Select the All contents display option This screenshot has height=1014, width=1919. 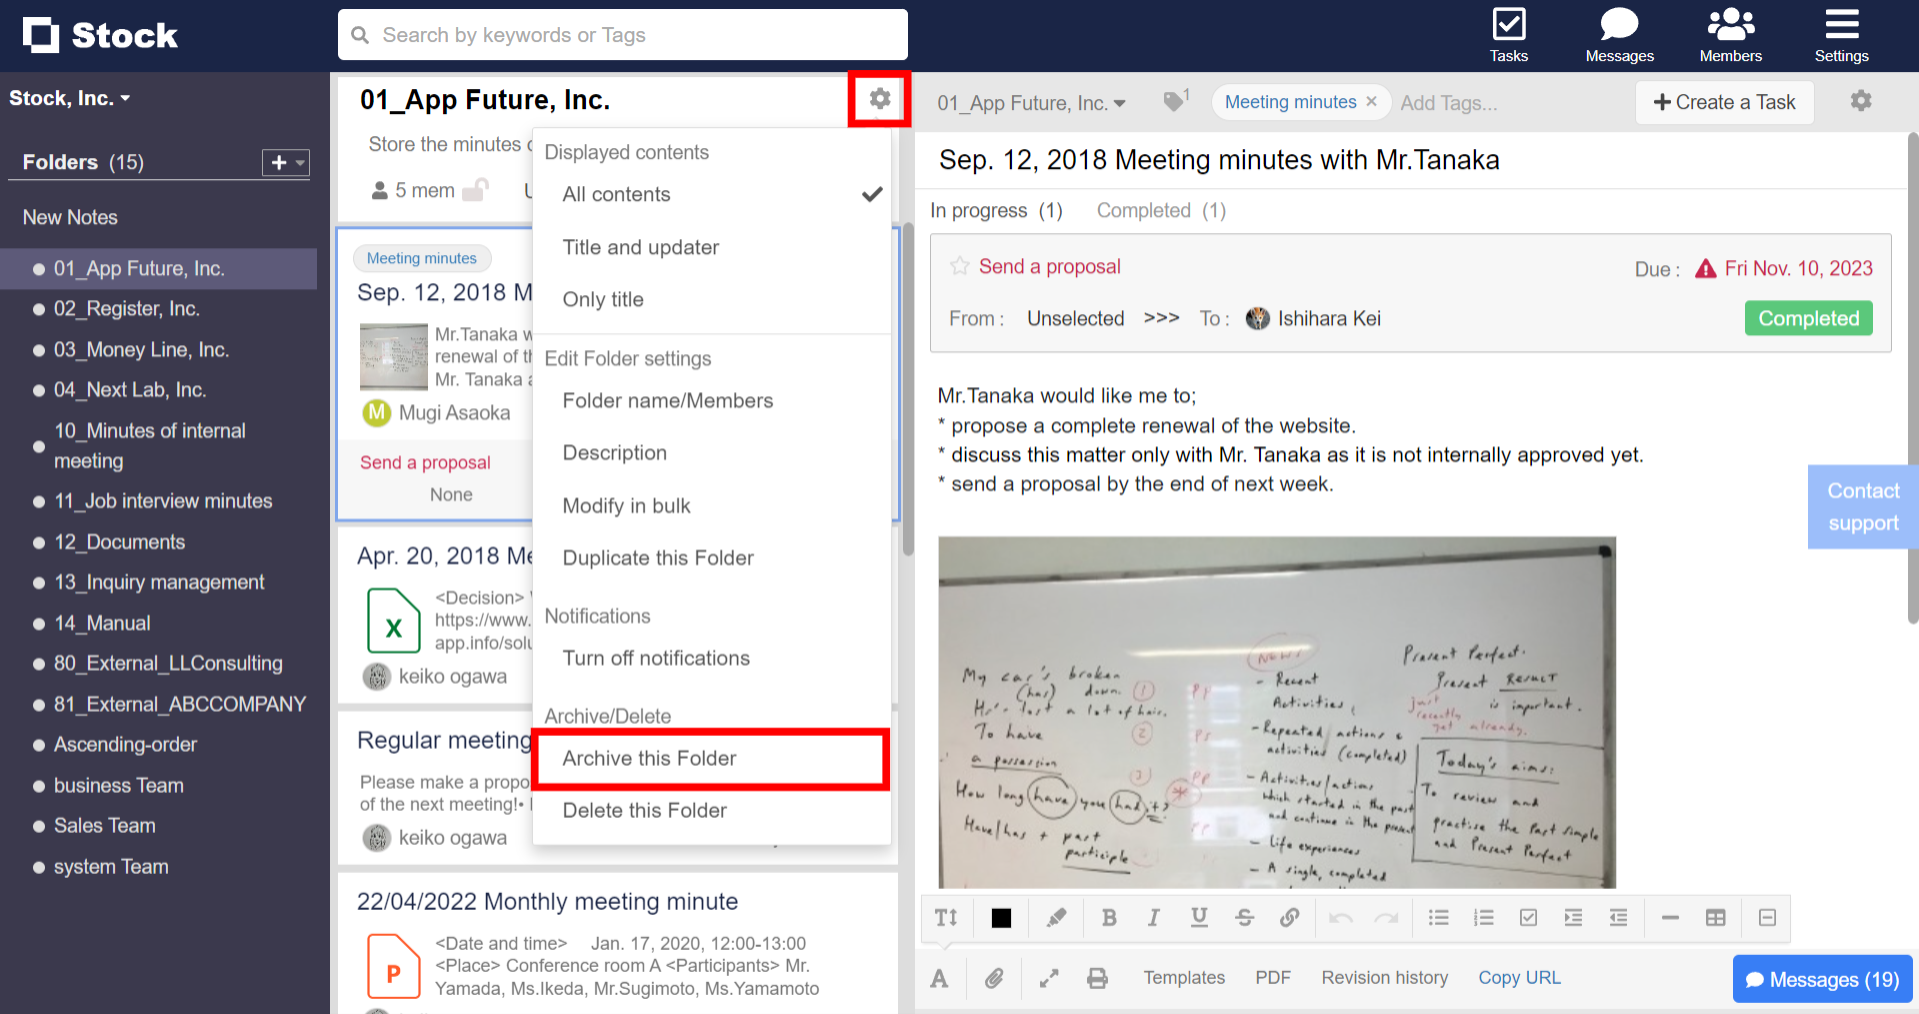(x=616, y=194)
